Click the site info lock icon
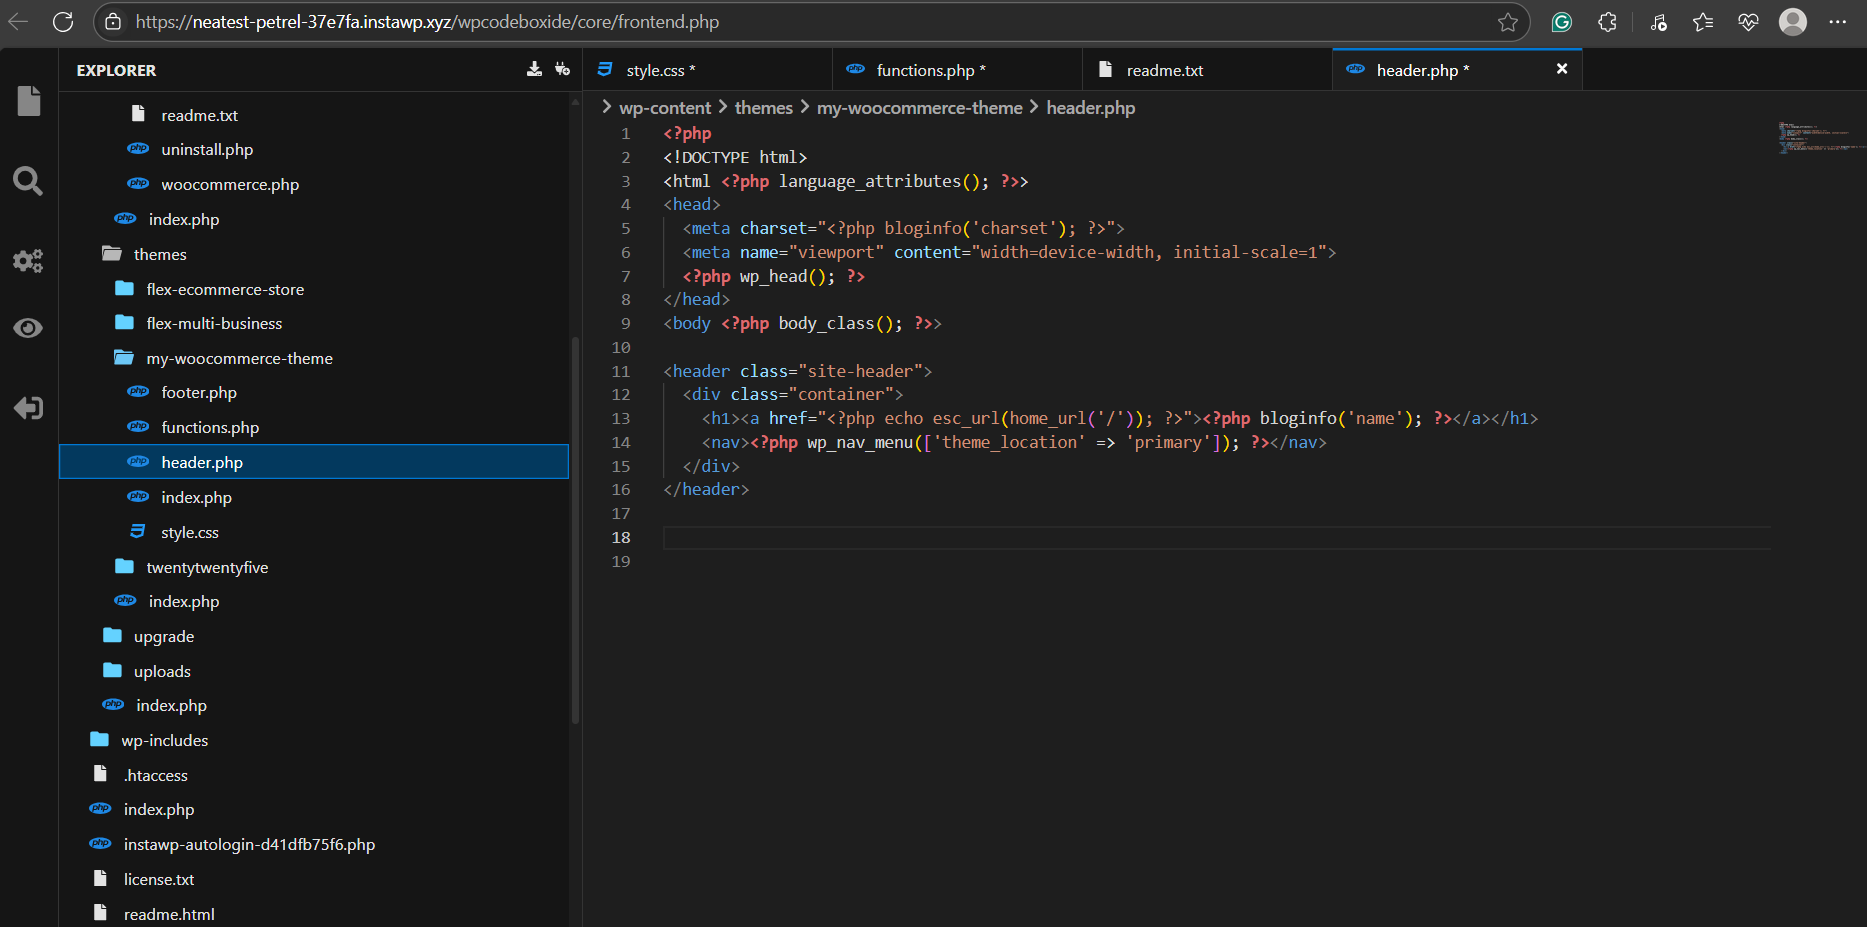Image resolution: width=1867 pixels, height=927 pixels. click(113, 22)
